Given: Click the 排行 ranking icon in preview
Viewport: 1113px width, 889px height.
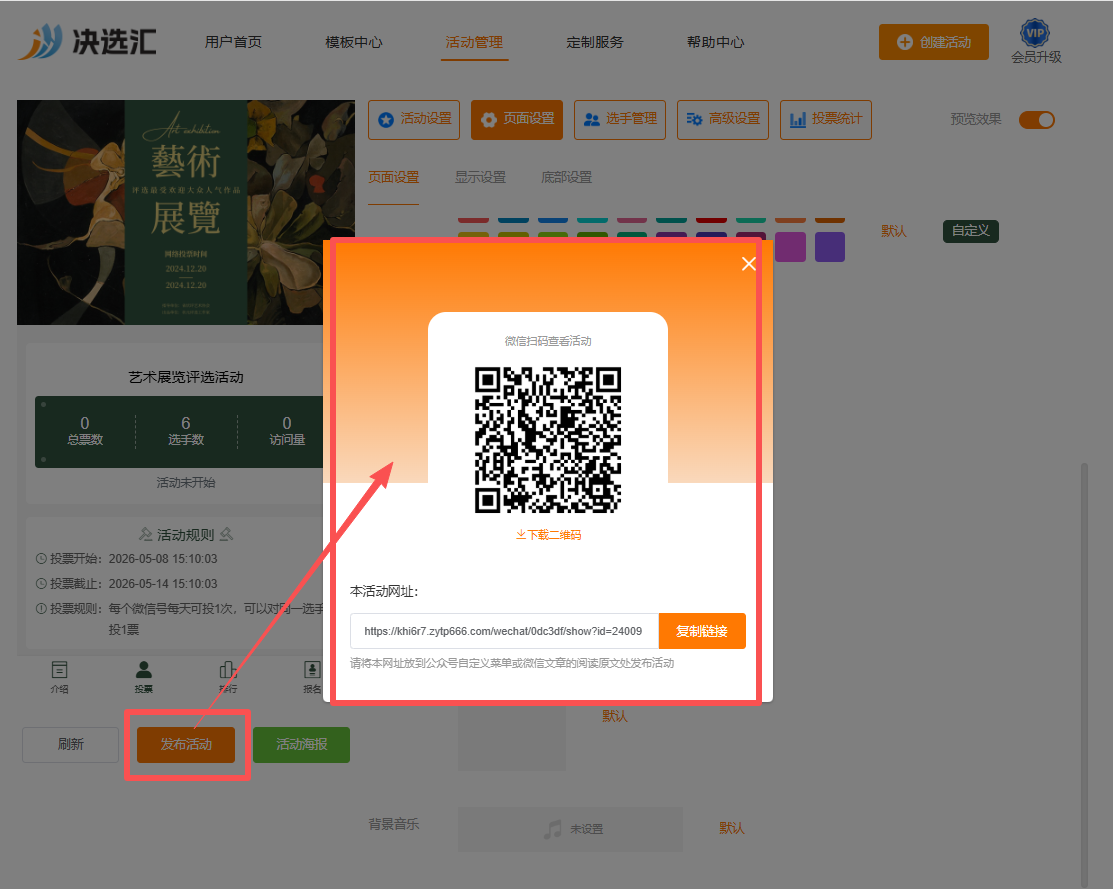Looking at the screenshot, I should [x=228, y=677].
